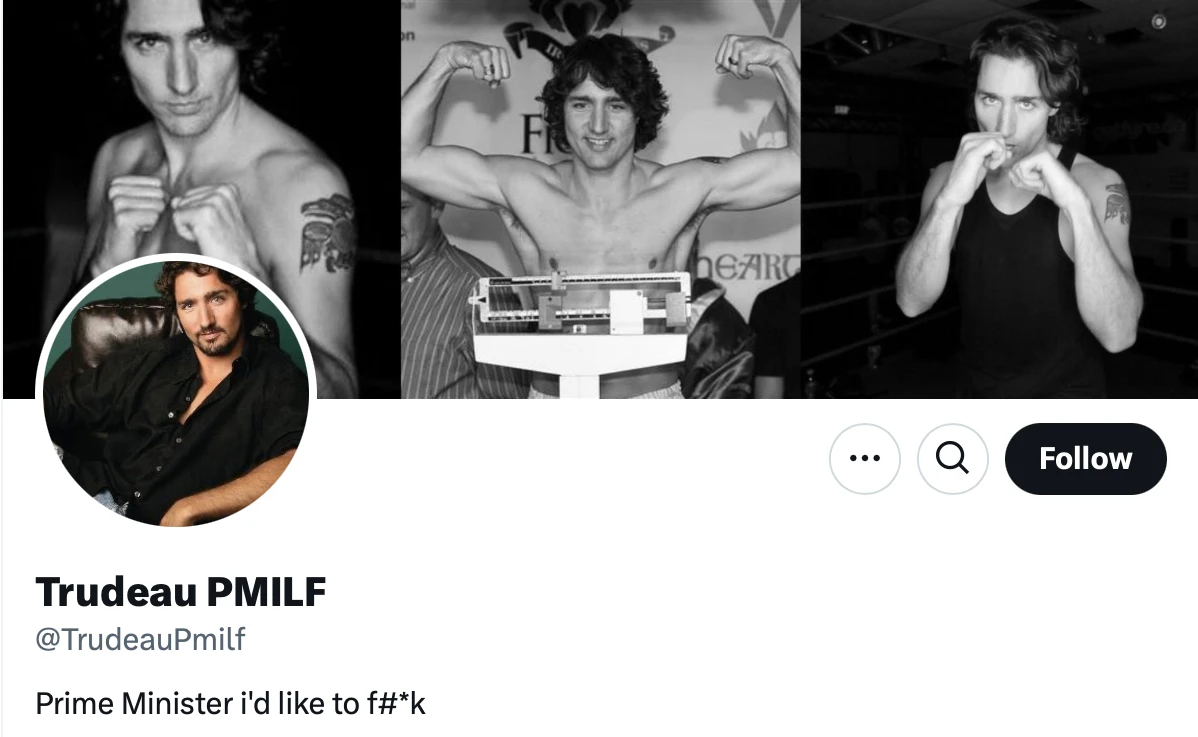
Task: Open the circular profile avatar photo
Action: [x=176, y=394]
